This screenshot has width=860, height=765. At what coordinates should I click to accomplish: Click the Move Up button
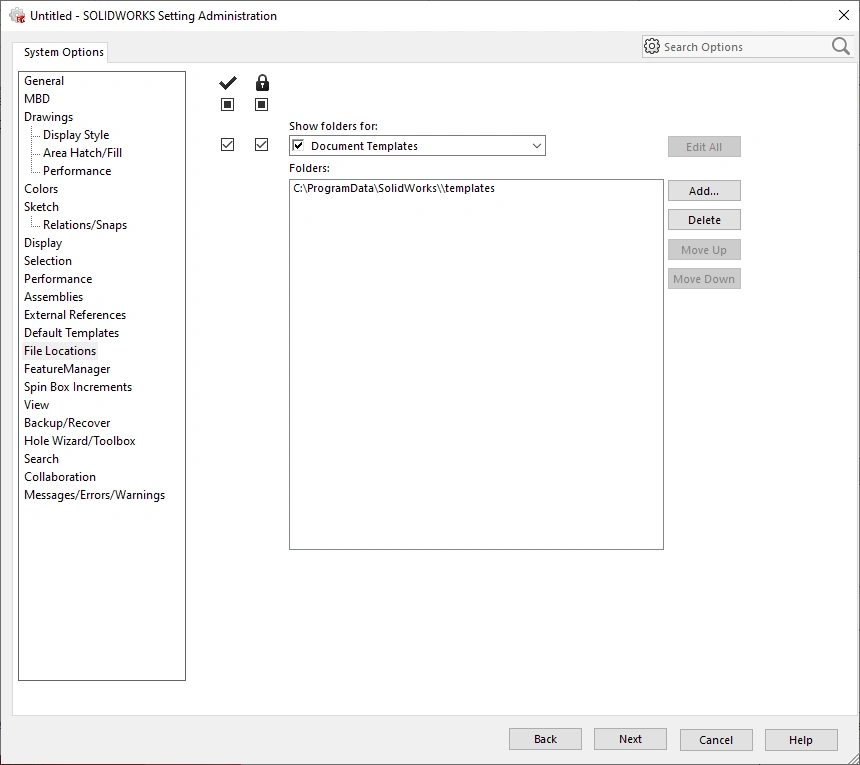coord(704,250)
